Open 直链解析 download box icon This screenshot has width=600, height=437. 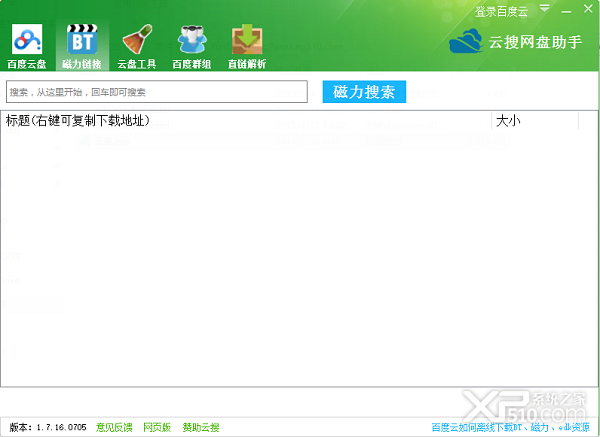pos(247,39)
